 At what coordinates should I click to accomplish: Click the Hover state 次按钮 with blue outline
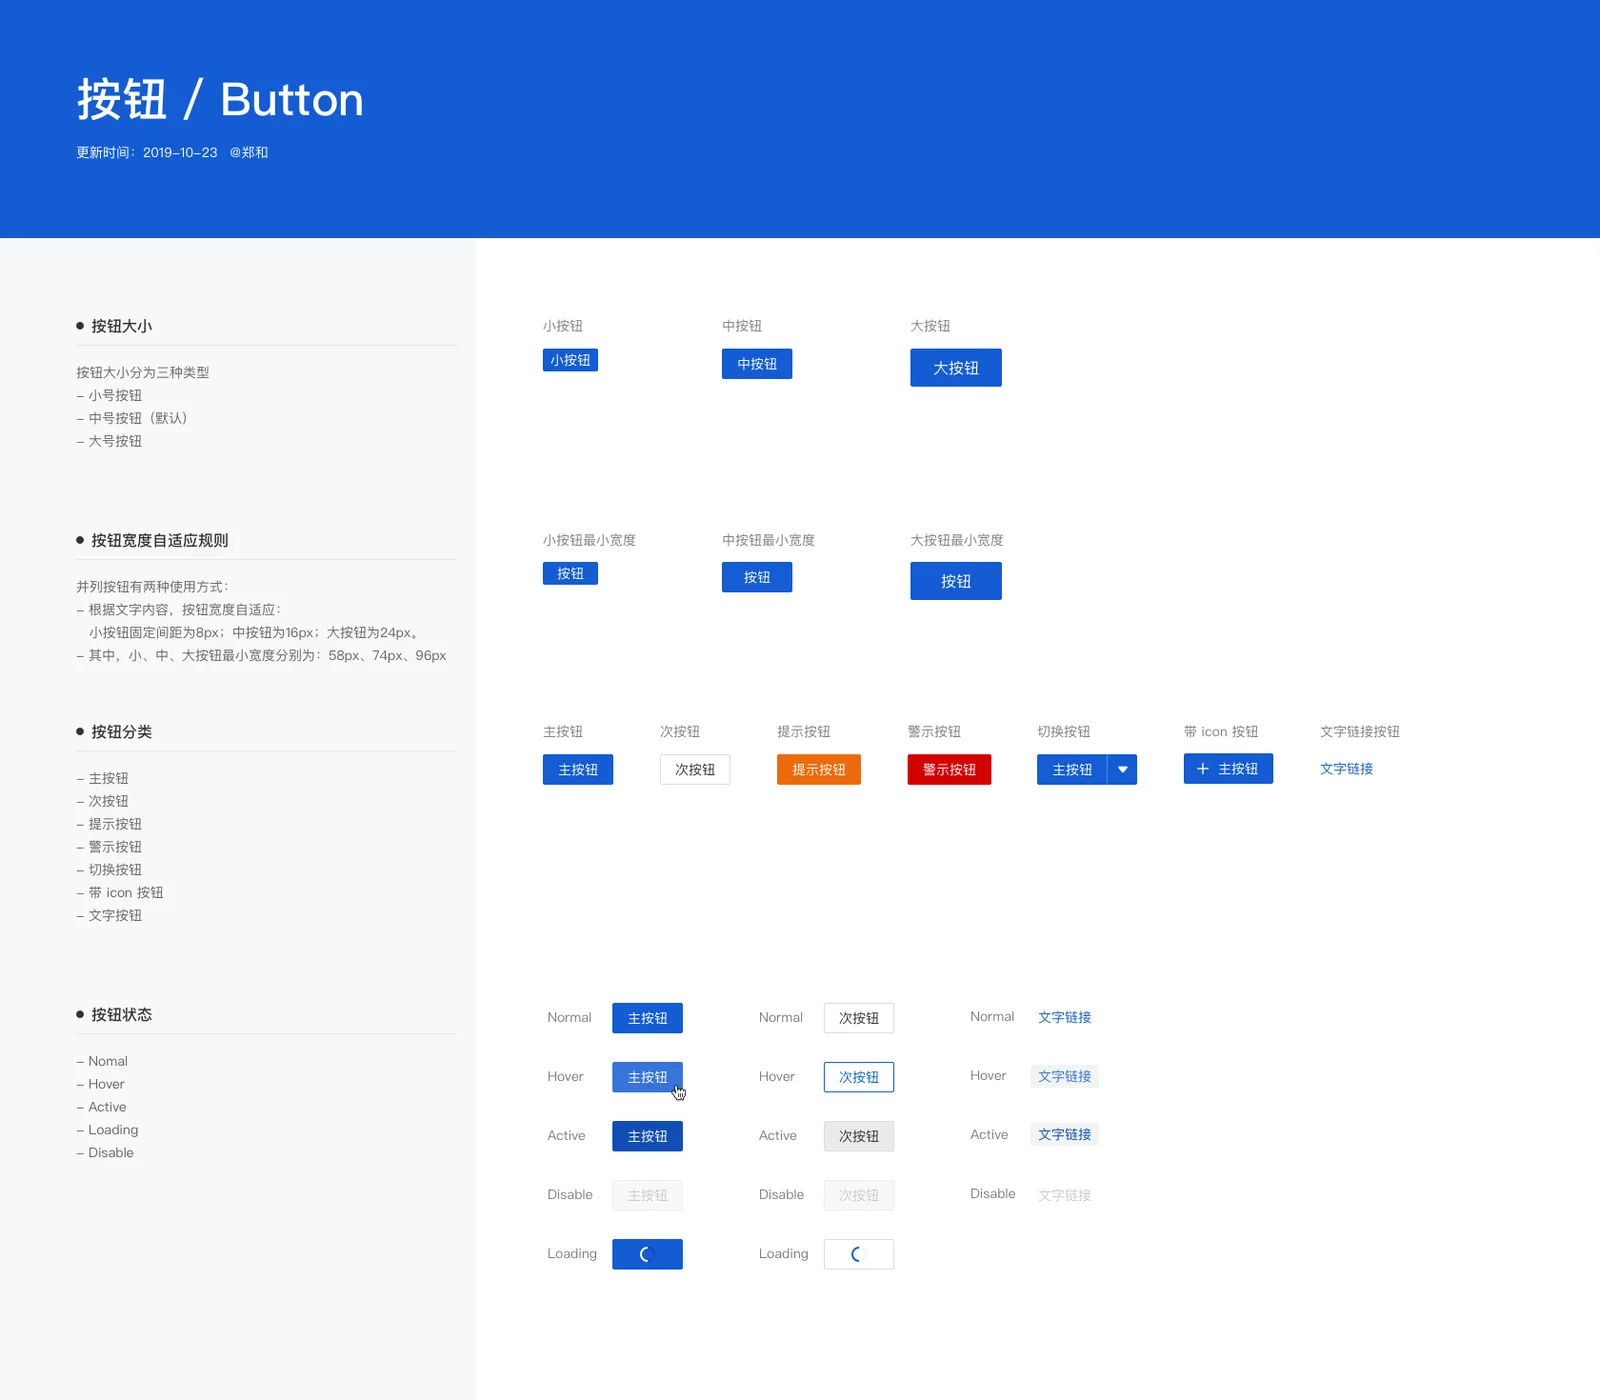click(859, 1077)
